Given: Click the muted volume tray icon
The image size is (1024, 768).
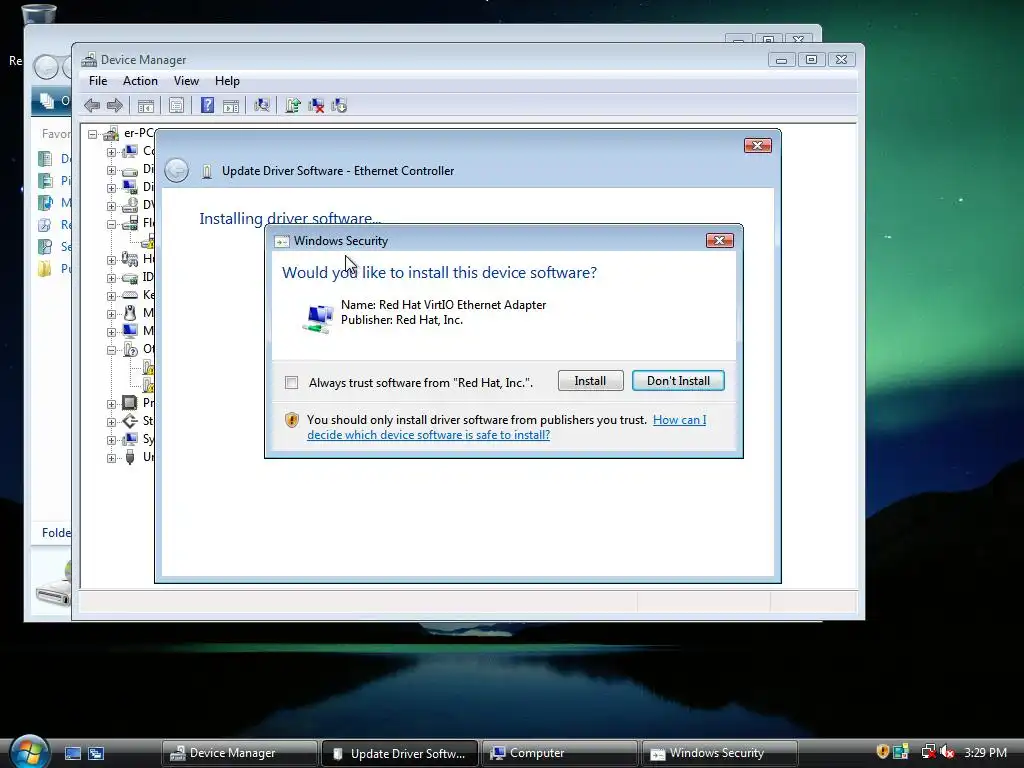Looking at the screenshot, I should pos(947,753).
